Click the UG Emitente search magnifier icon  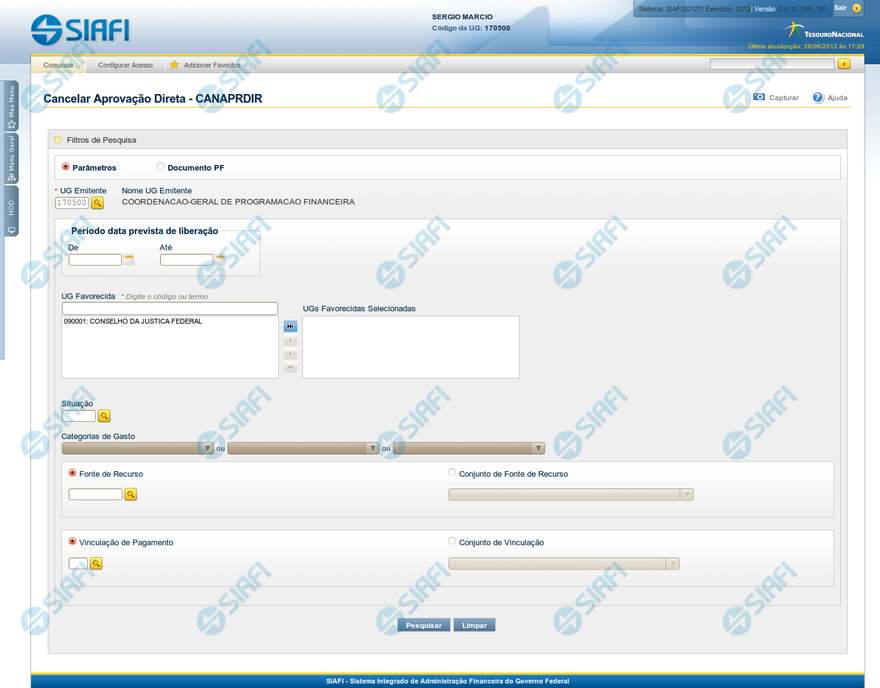[98, 203]
